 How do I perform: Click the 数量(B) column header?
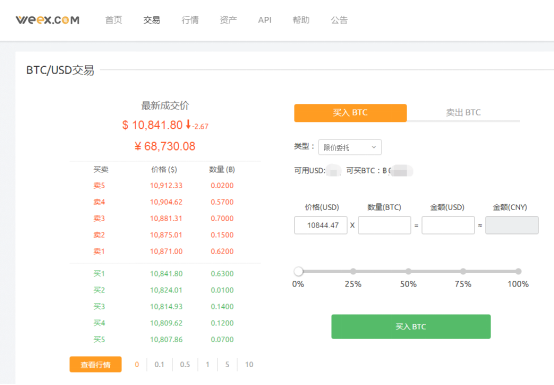222,170
